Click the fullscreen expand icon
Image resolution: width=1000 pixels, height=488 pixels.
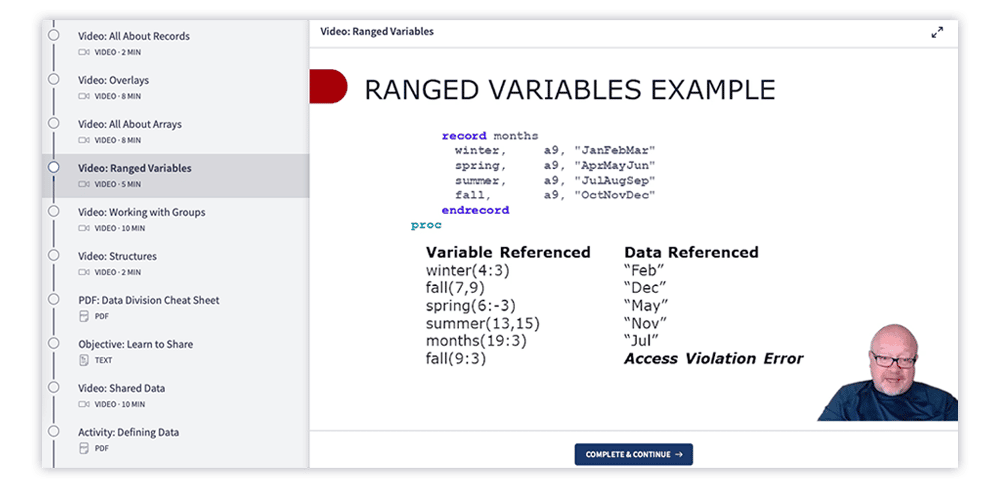(x=937, y=32)
